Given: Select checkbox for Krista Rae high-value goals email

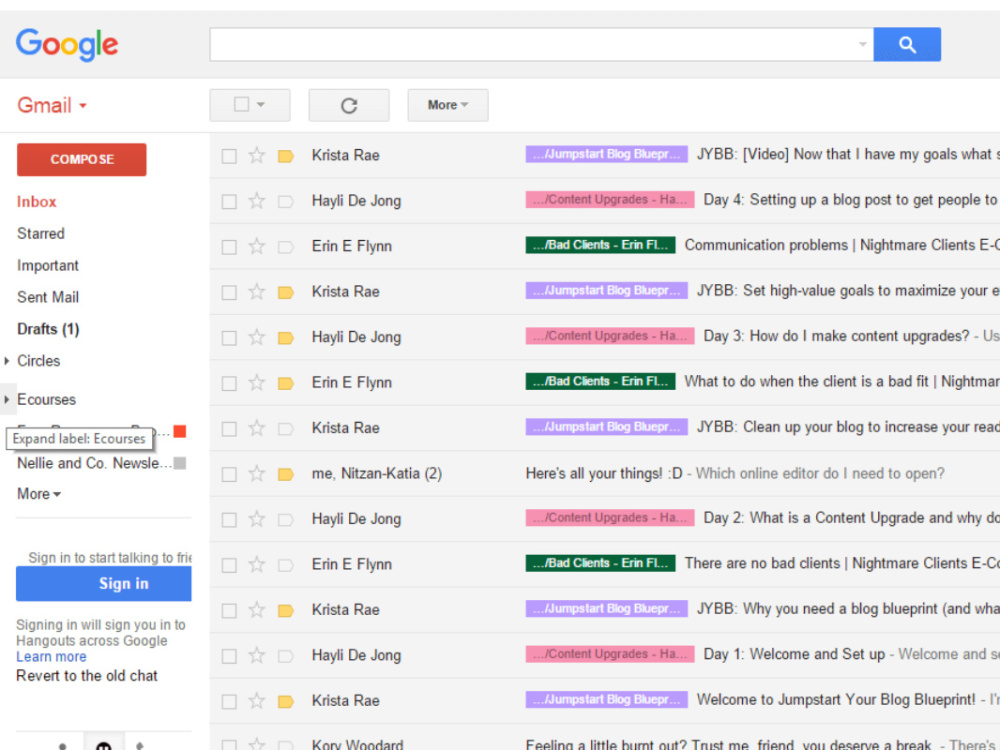Looking at the screenshot, I should coord(229,293).
